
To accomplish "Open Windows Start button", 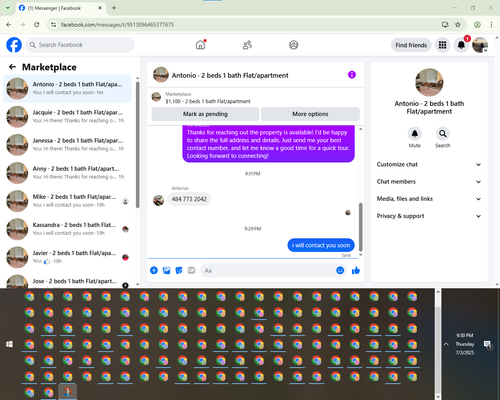I will pyautogui.click(x=9, y=344).
